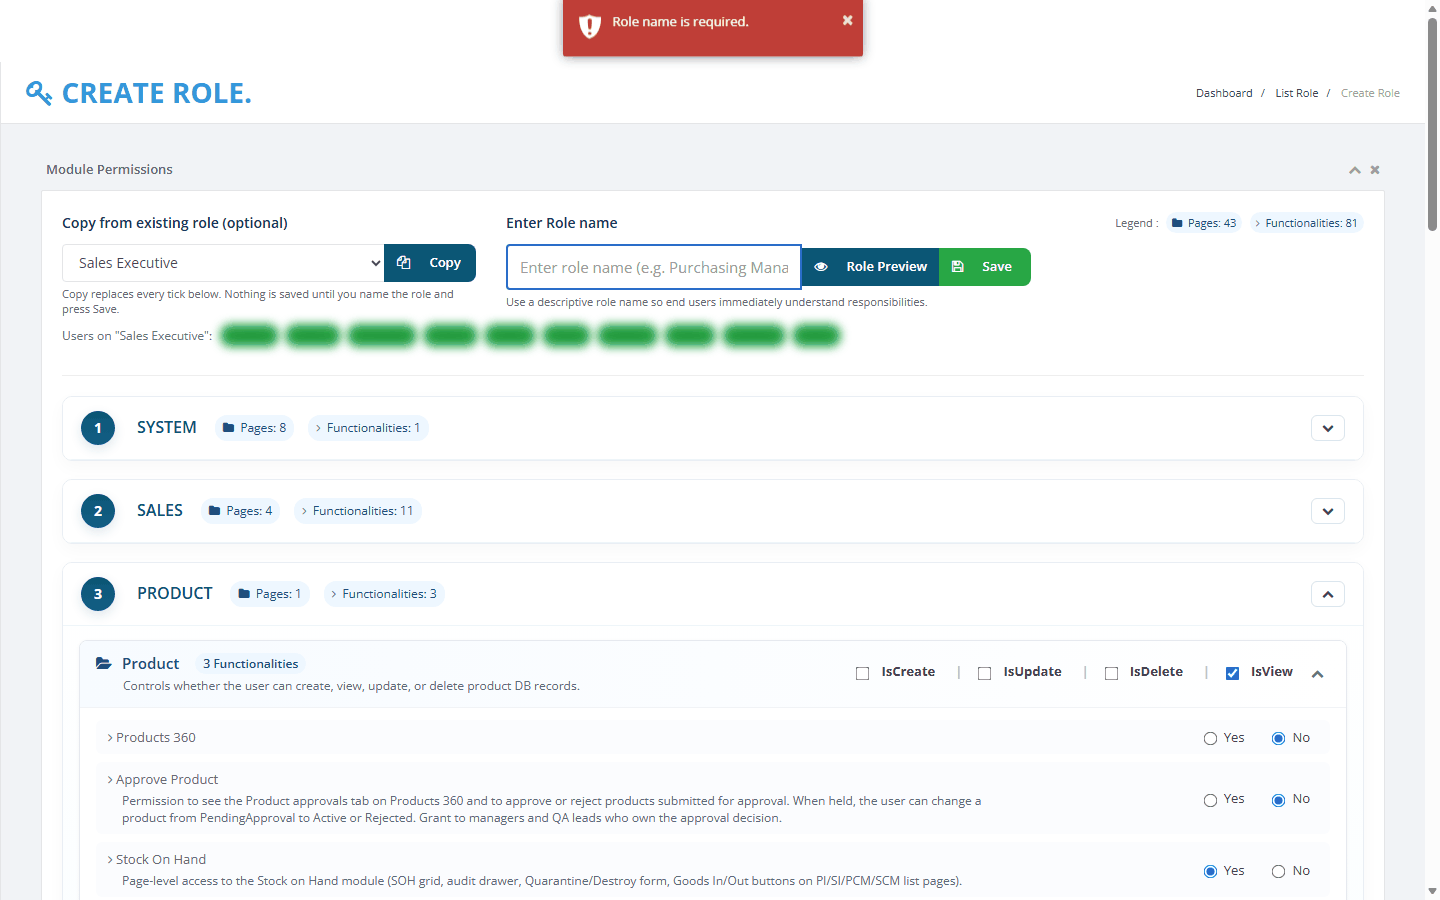
Task: Expand the SYSTEM module section
Action: [x=1328, y=428]
